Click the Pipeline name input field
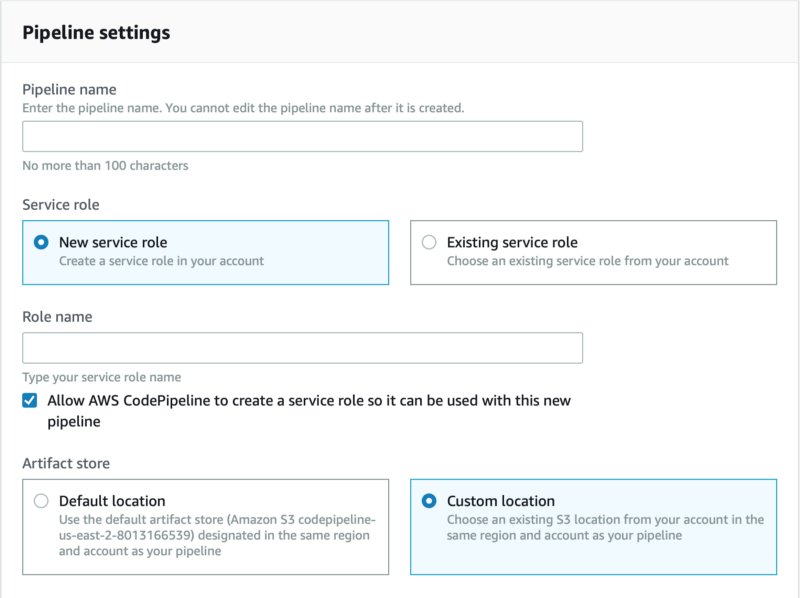 pyautogui.click(x=302, y=137)
